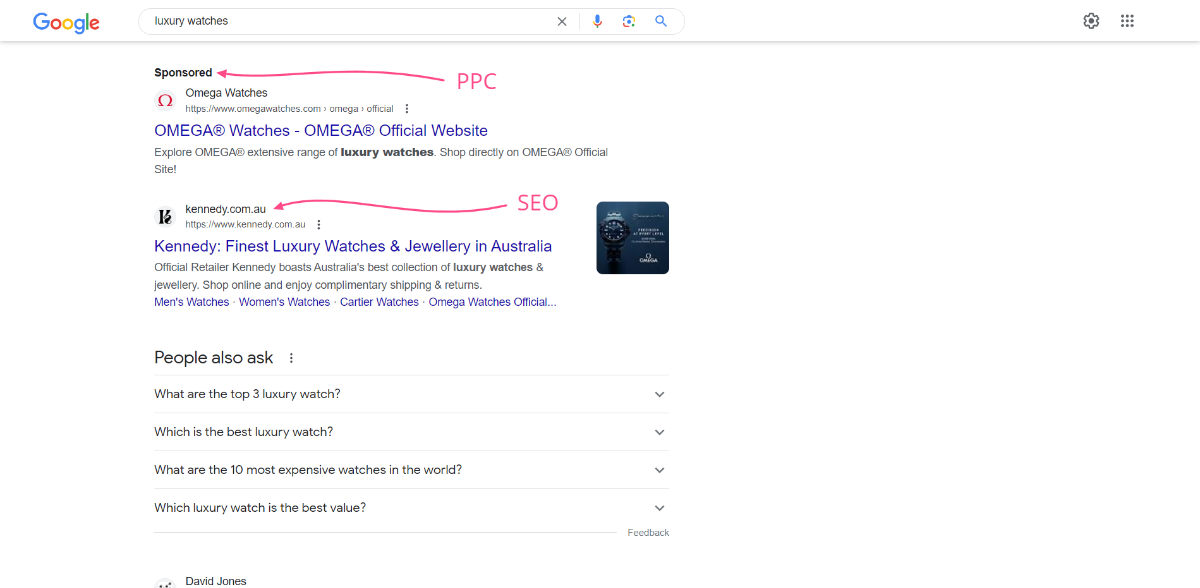Open Kennedy Finest Luxury Watches result

(352, 246)
